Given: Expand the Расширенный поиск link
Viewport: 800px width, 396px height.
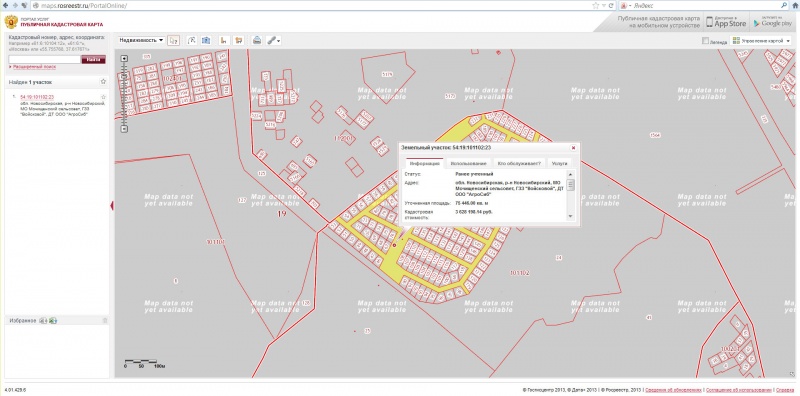Looking at the screenshot, I should (34, 67).
